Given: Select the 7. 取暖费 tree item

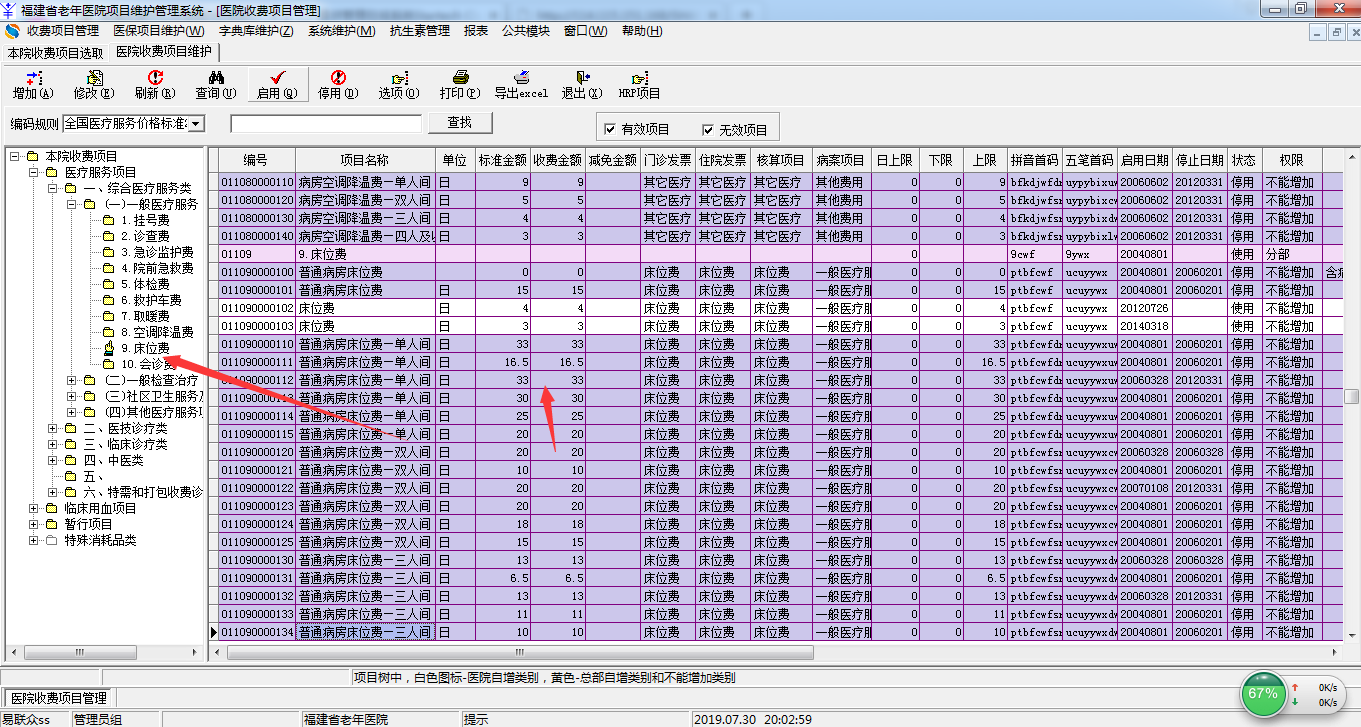Looking at the screenshot, I should click(145, 316).
